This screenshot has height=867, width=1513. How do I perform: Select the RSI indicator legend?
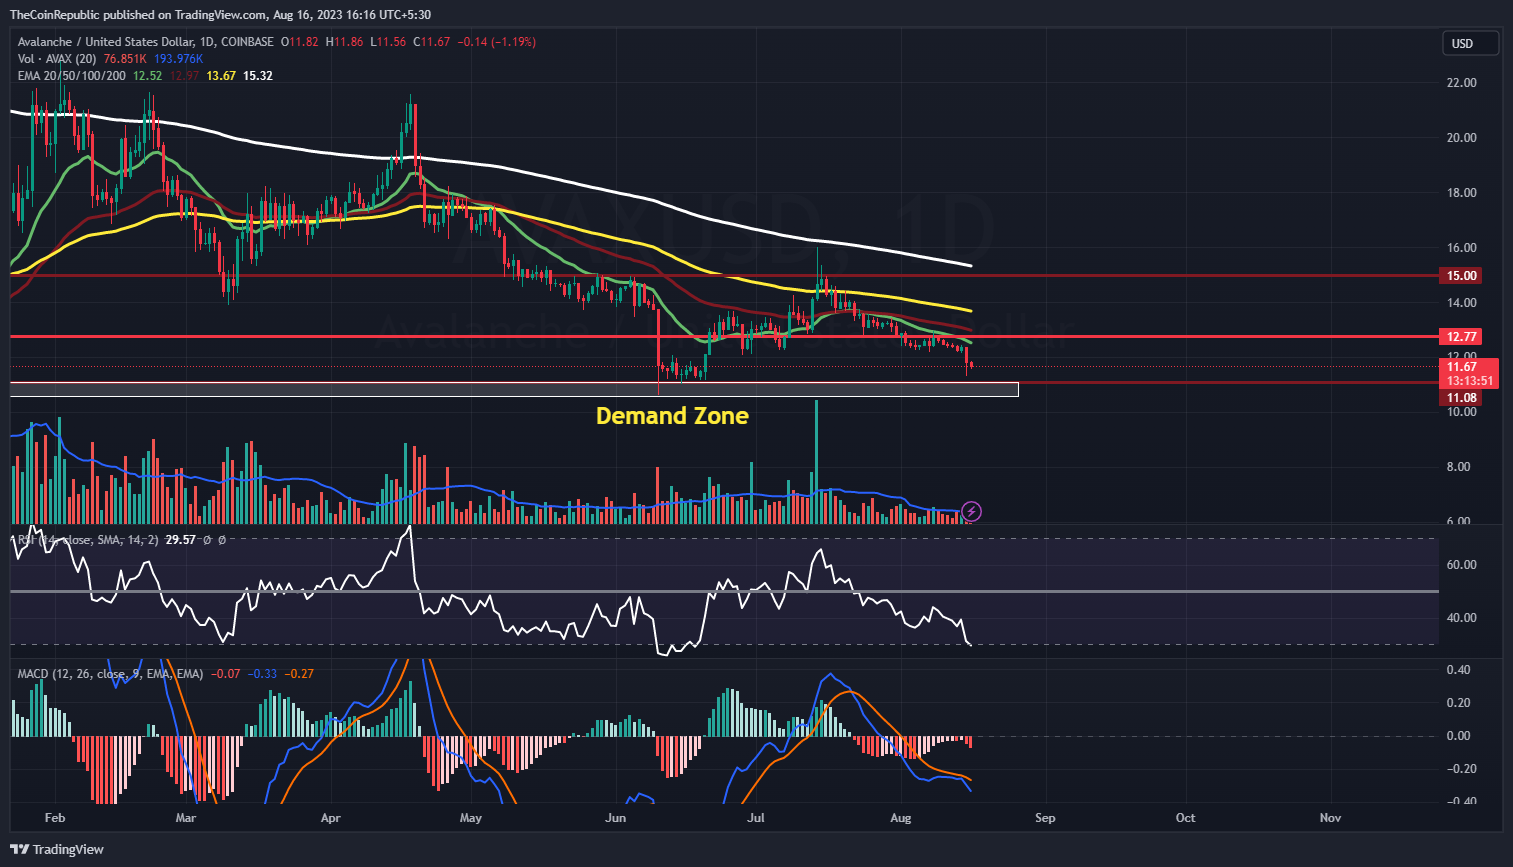point(87,540)
